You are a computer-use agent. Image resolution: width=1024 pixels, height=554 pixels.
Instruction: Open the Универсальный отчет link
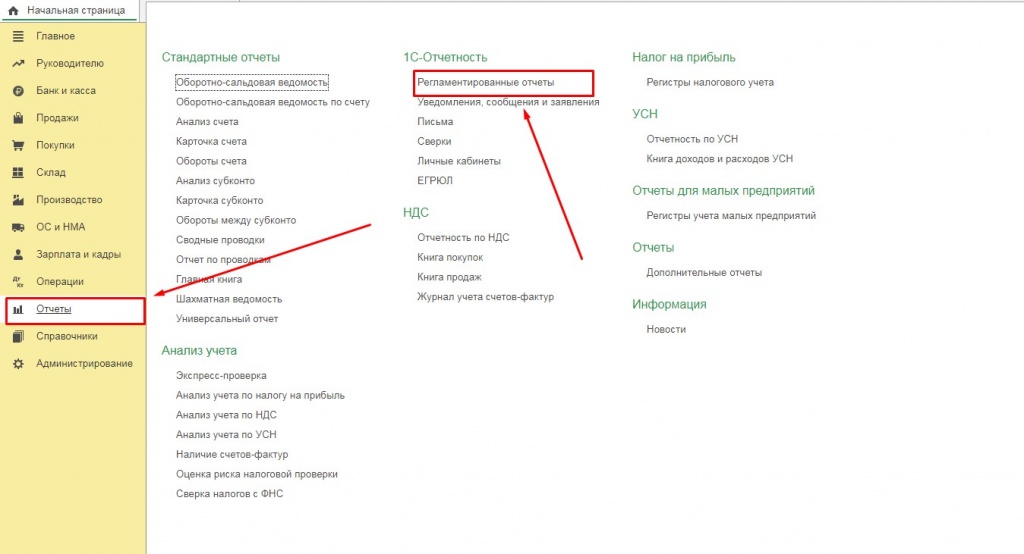[x=227, y=319]
